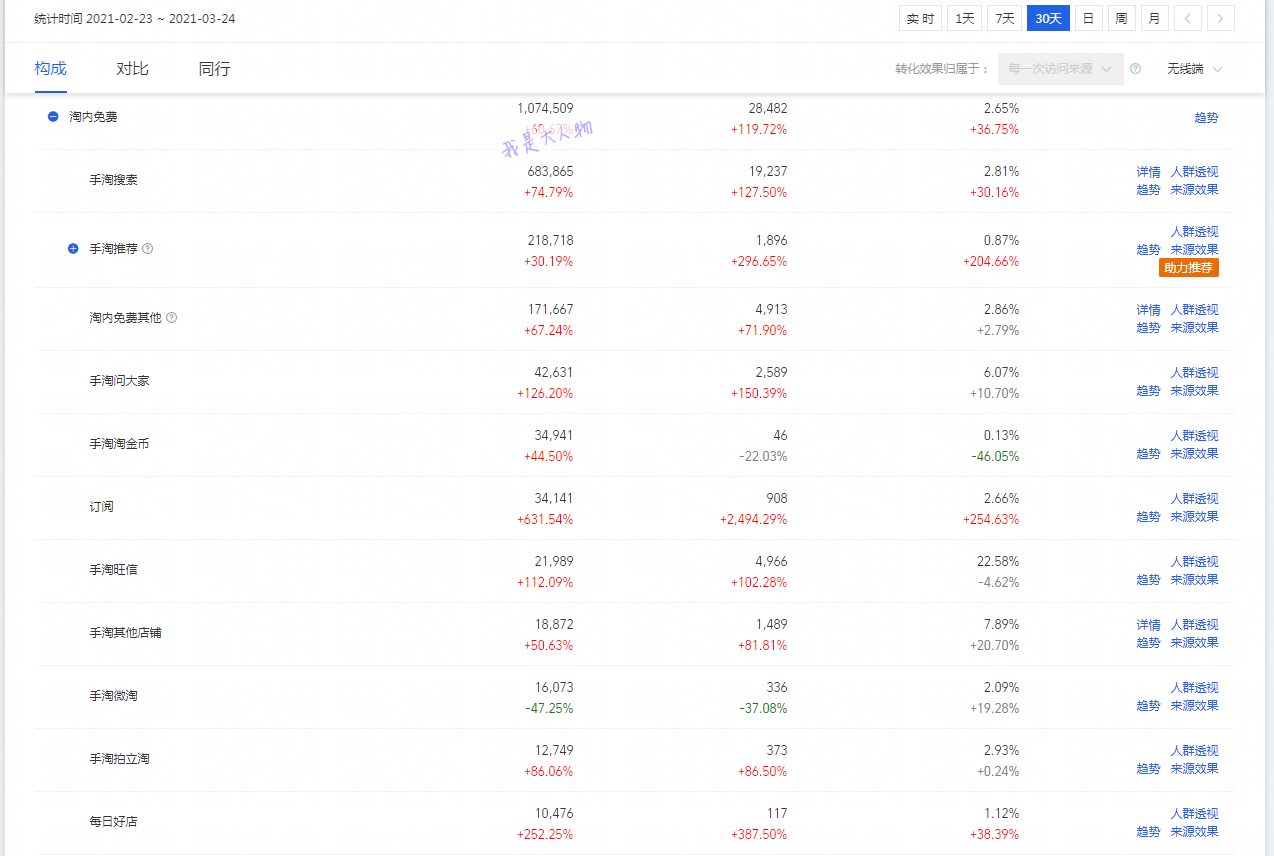The width and height of the screenshot is (1274, 856).
Task: Click the 订阅 source name
Action: [101, 507]
